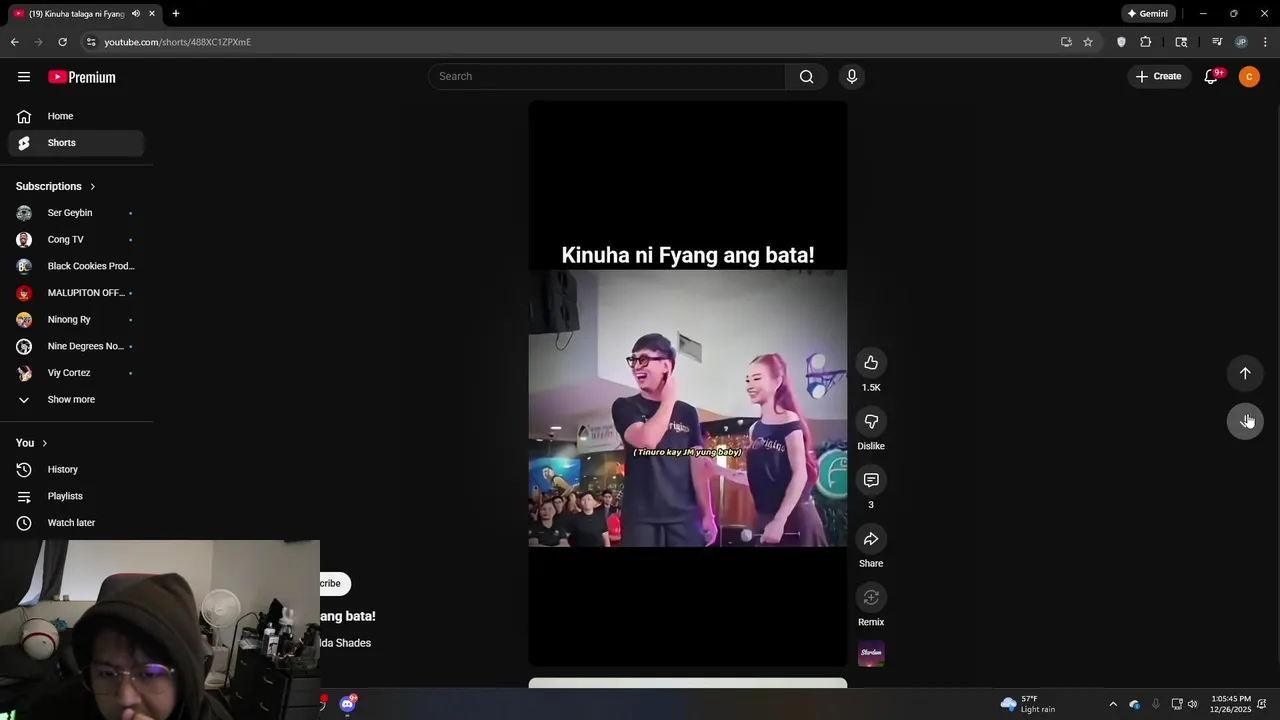Open the Chrome extensions puzzle icon

1146,42
